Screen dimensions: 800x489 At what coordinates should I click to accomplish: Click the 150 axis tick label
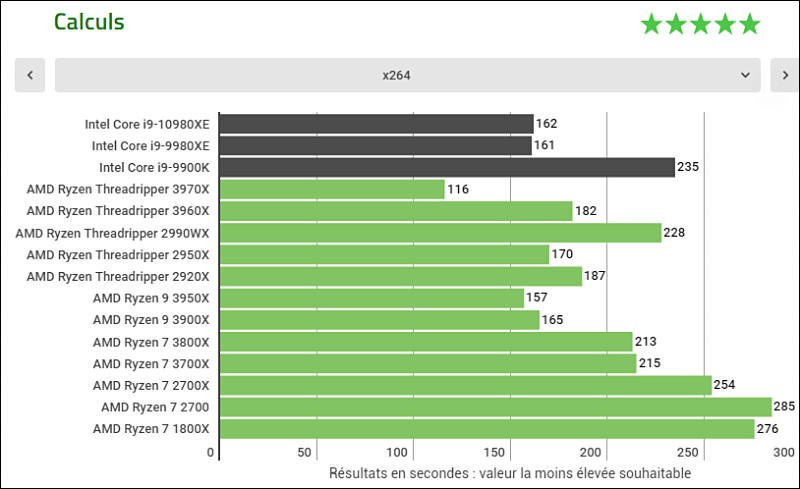tap(494, 452)
